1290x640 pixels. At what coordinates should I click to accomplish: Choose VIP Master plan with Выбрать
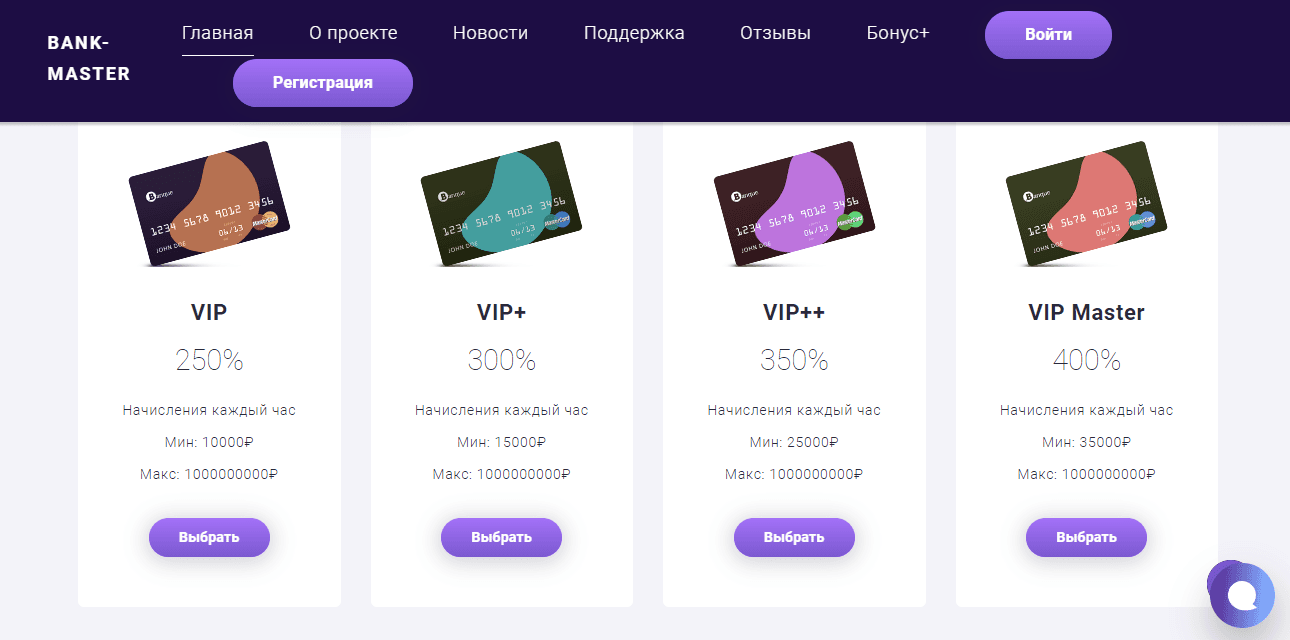pos(1086,537)
